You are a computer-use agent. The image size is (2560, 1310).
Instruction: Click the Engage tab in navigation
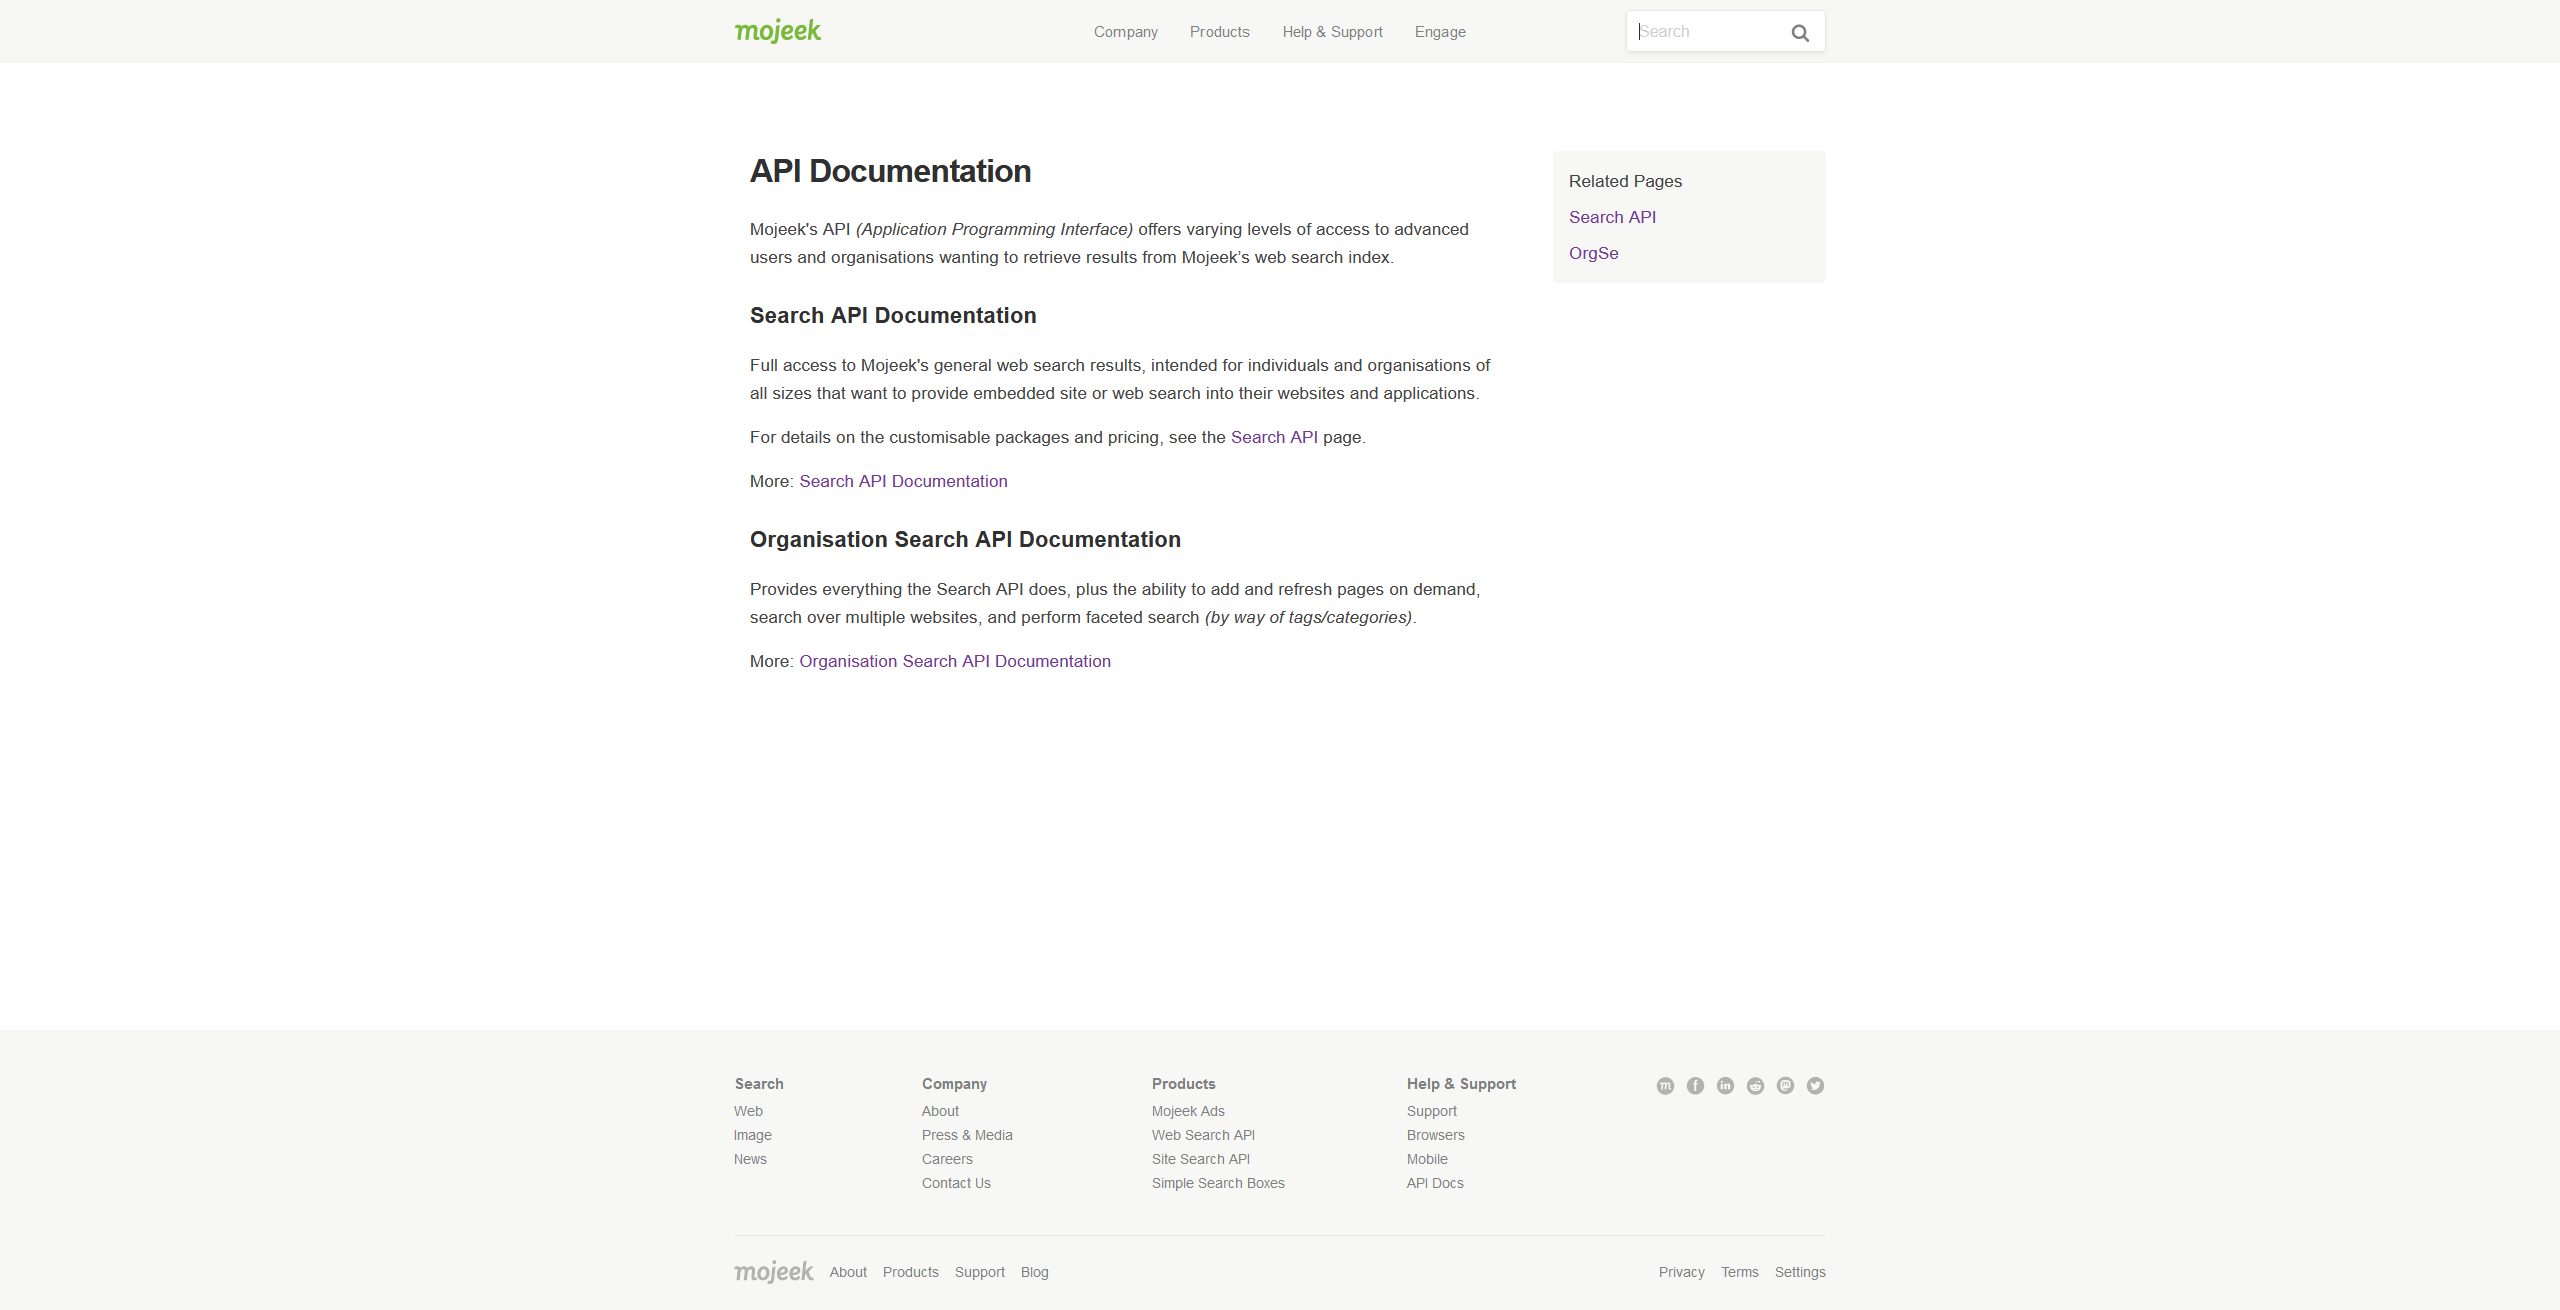(1439, 30)
